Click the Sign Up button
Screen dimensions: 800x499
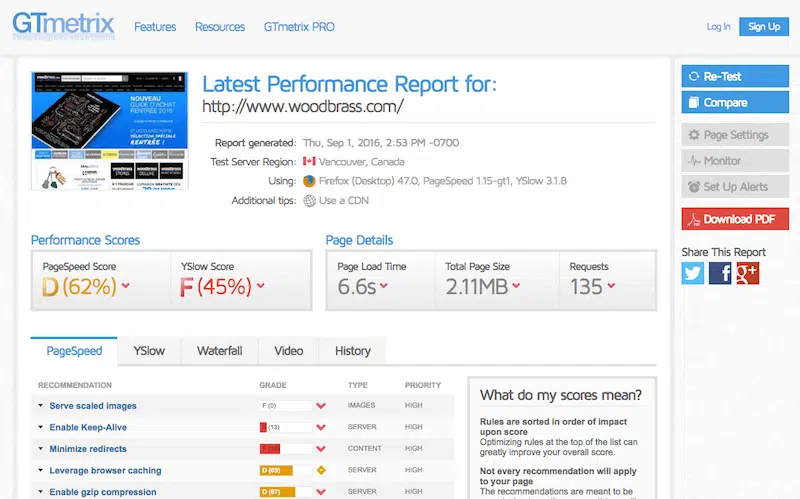[x=764, y=27]
